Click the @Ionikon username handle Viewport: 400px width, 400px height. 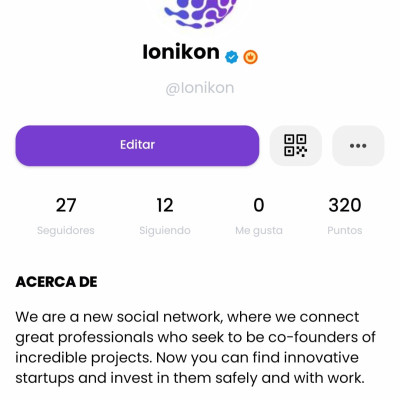[x=200, y=88]
